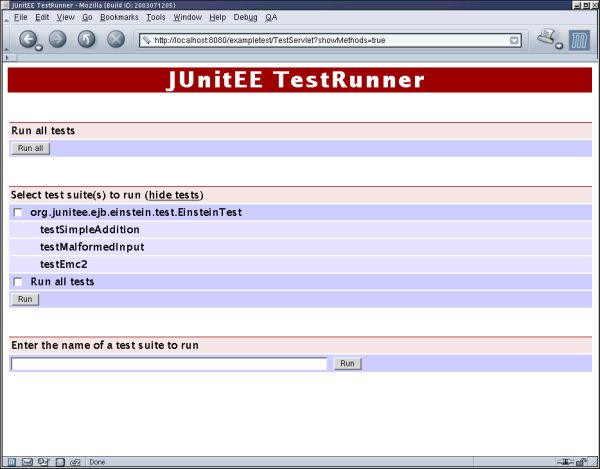
Task: Open the Print button dropdown arrow
Action: tap(559, 46)
